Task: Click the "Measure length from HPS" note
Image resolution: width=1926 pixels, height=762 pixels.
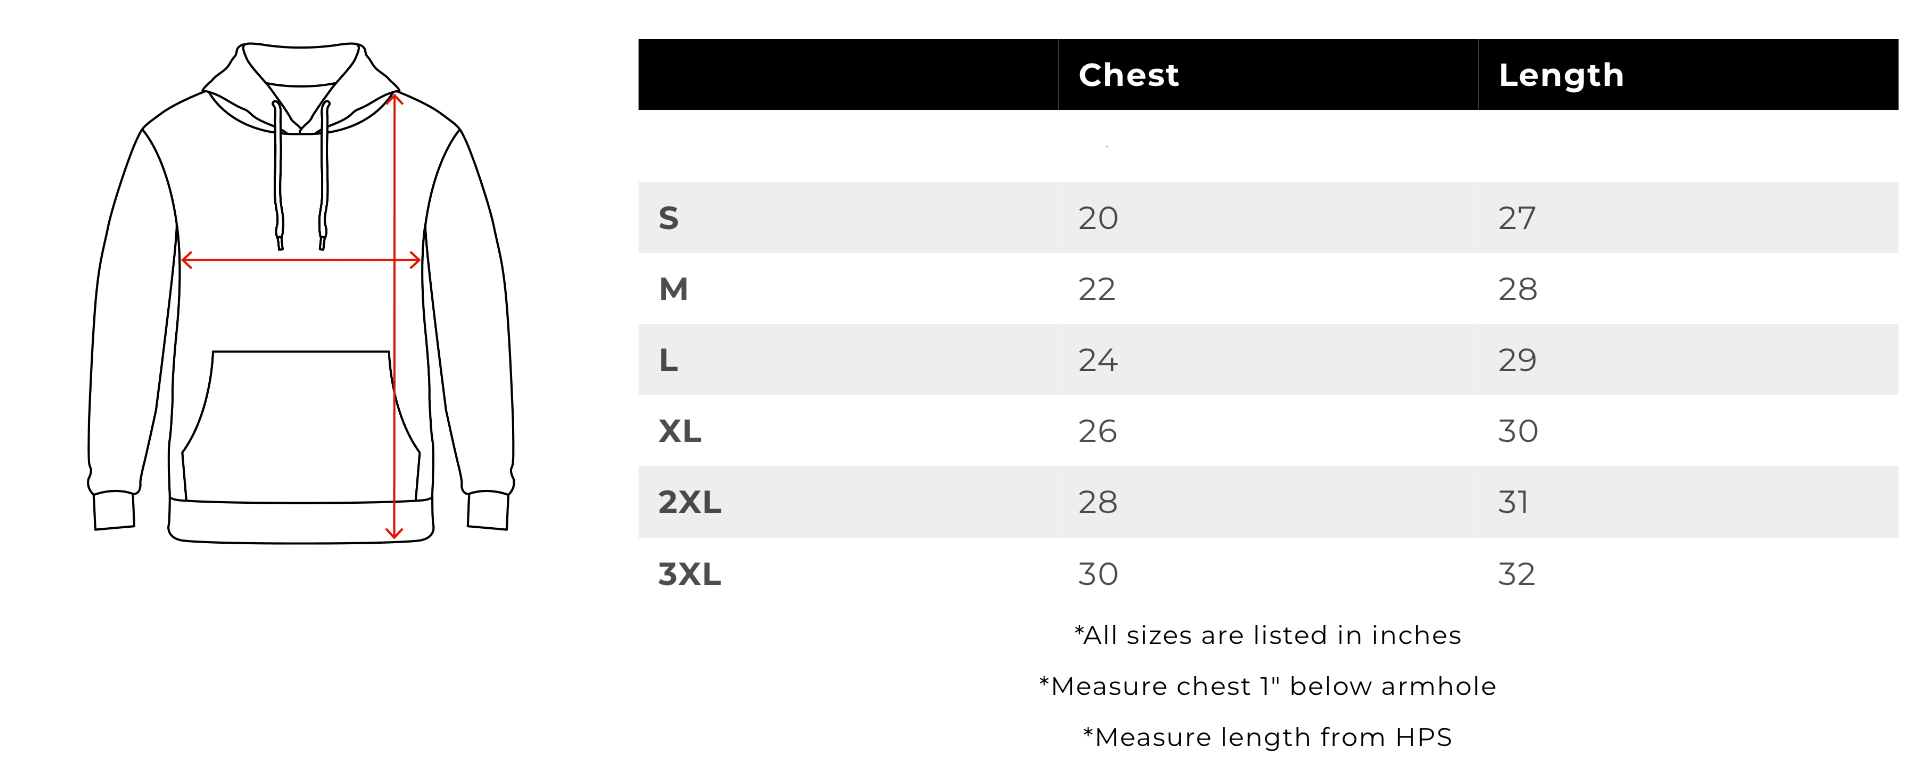Action: pyautogui.click(x=1267, y=737)
